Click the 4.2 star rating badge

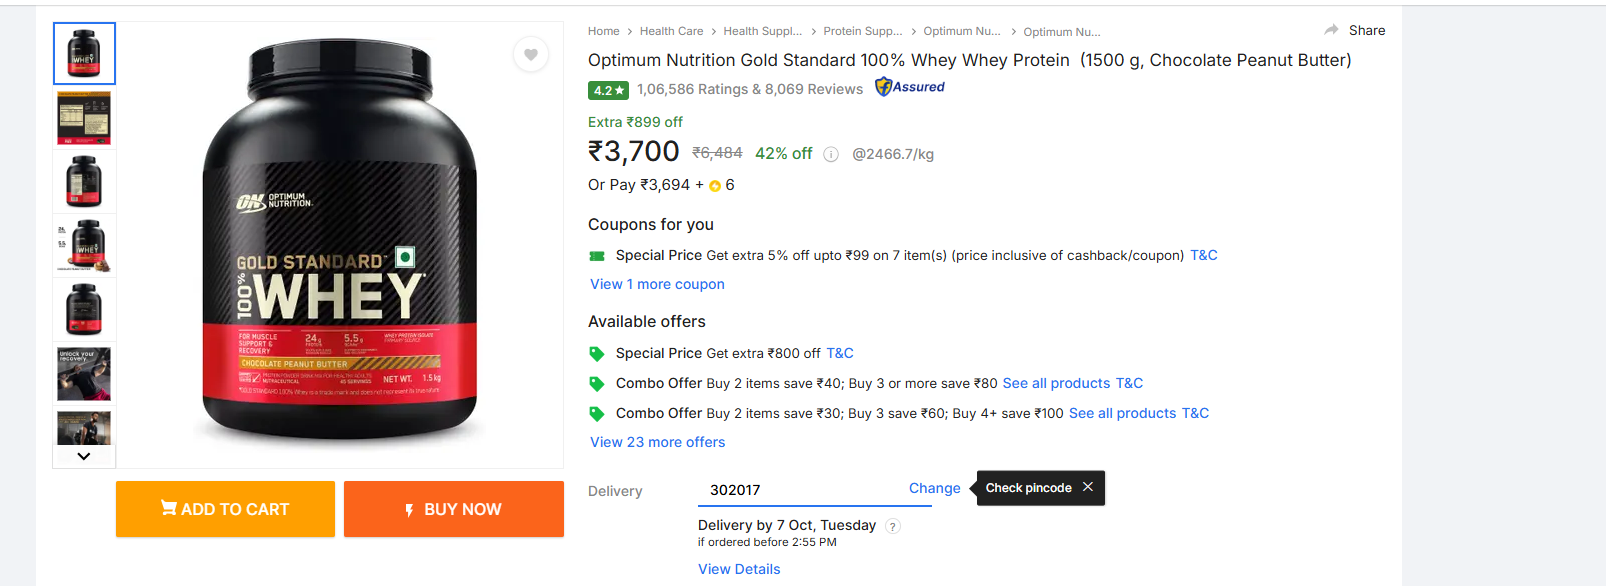tap(608, 90)
